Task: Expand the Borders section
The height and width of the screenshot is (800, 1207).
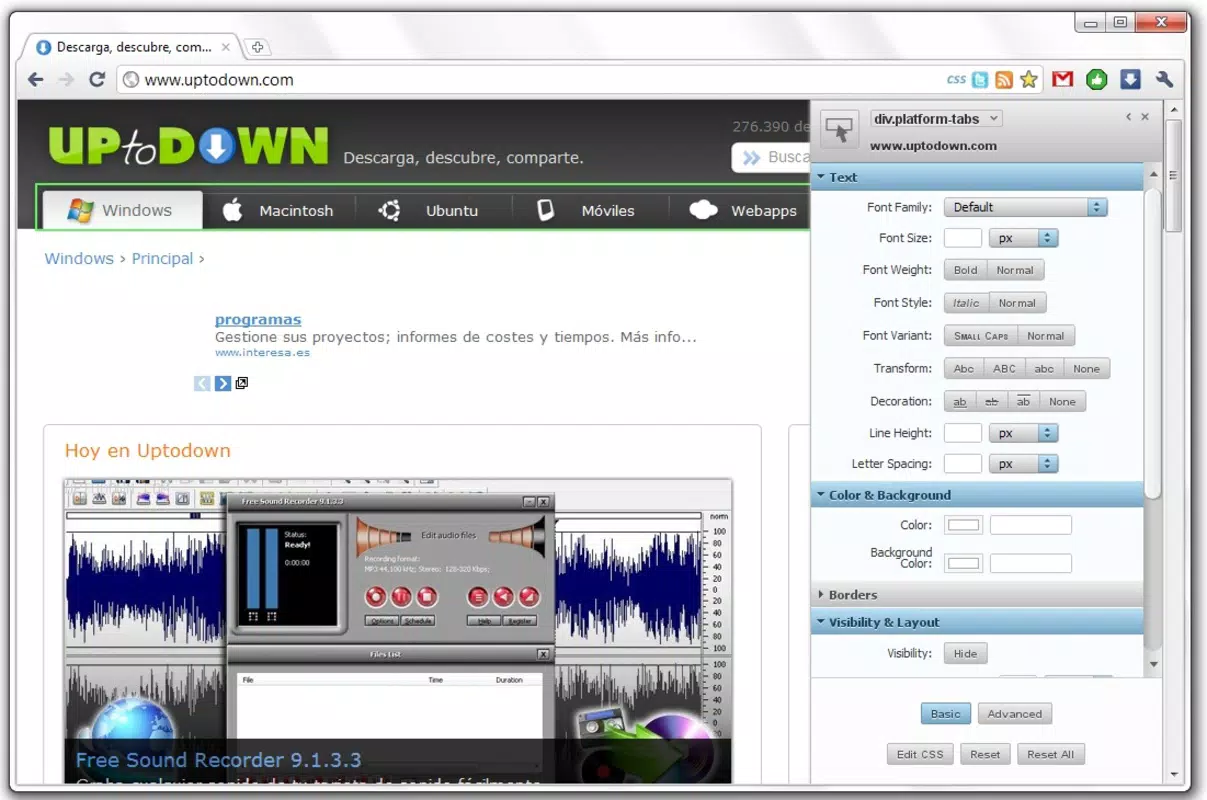Action: 978,594
